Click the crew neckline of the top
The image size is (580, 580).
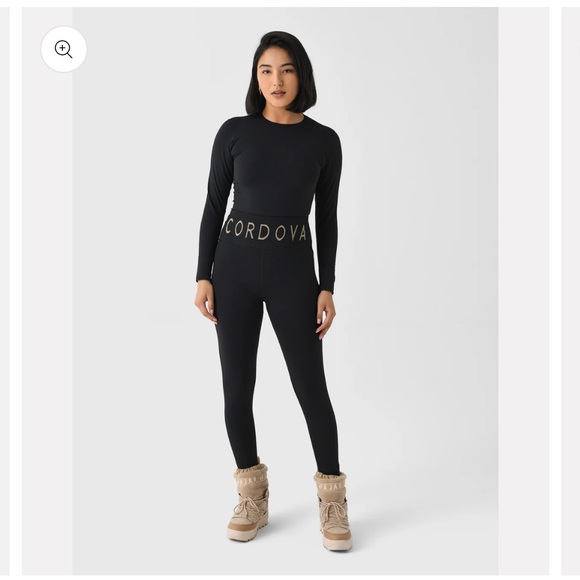(x=284, y=120)
